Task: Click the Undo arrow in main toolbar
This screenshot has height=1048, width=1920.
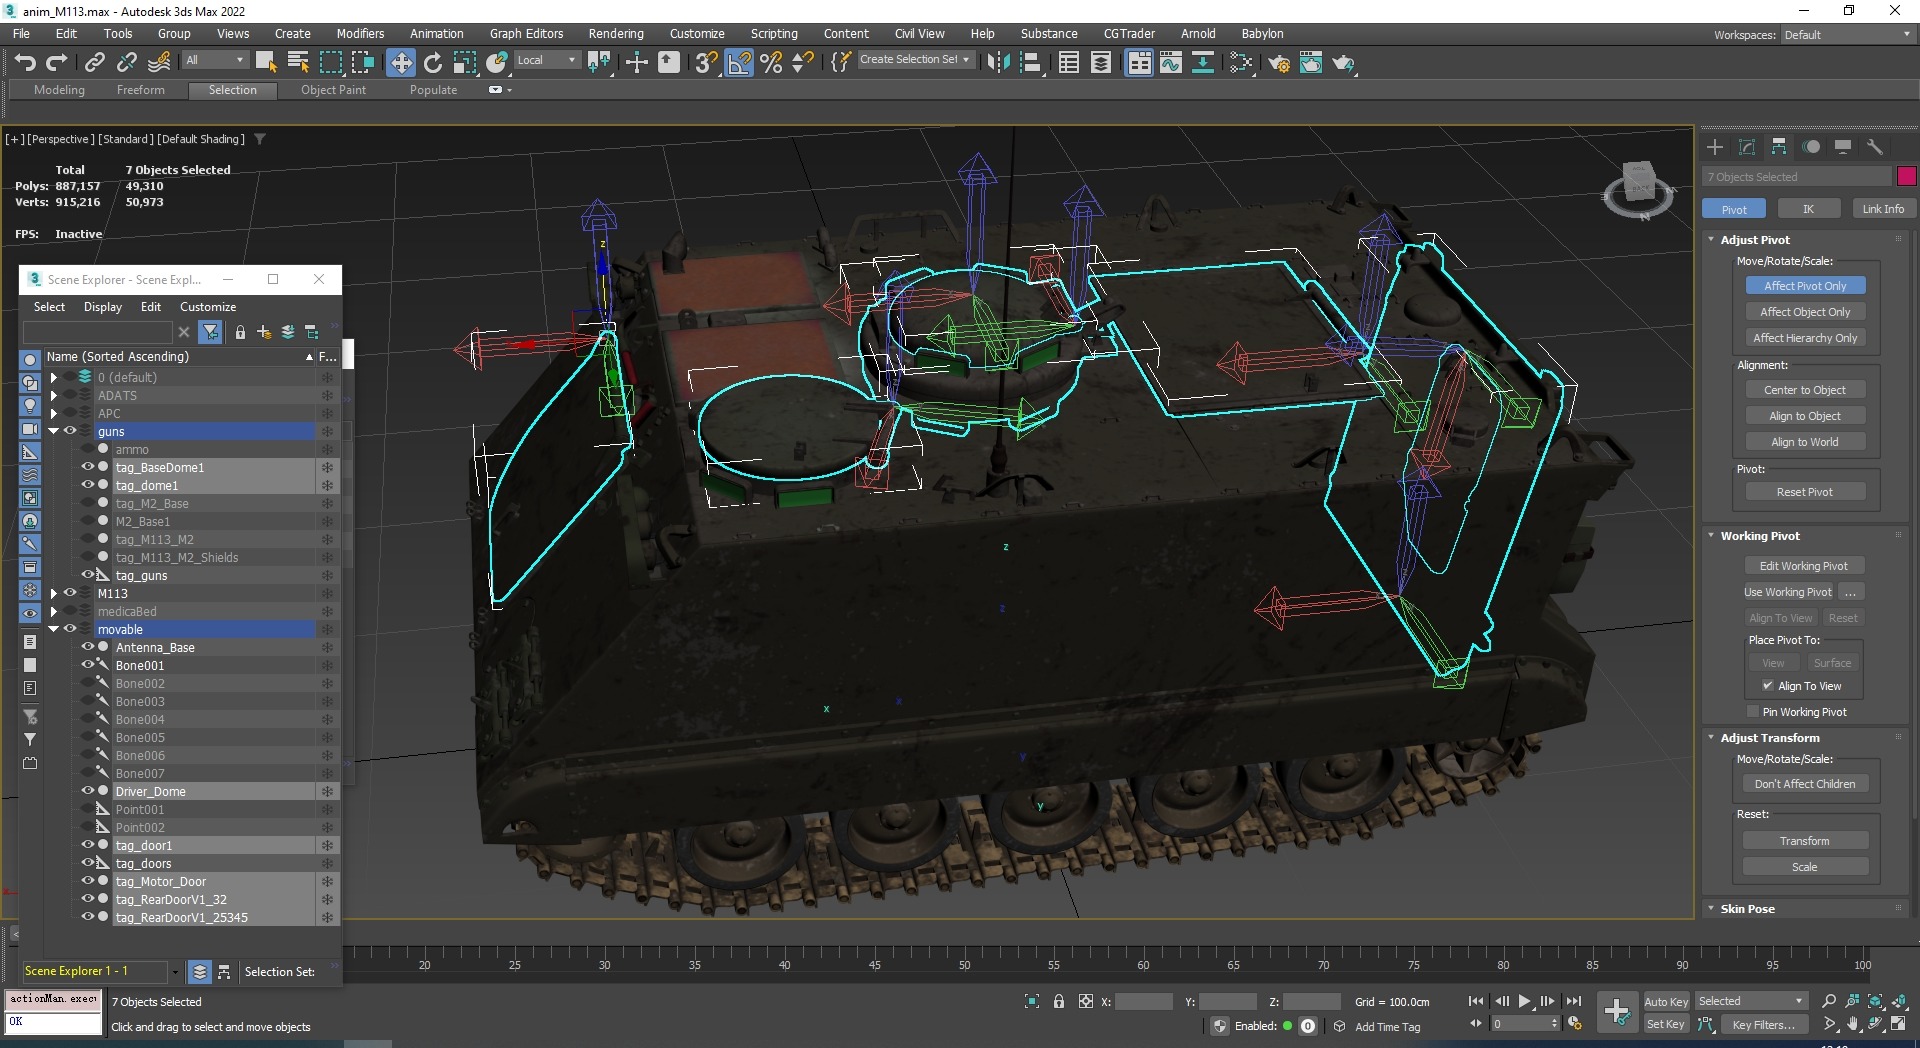Action: 25,62
